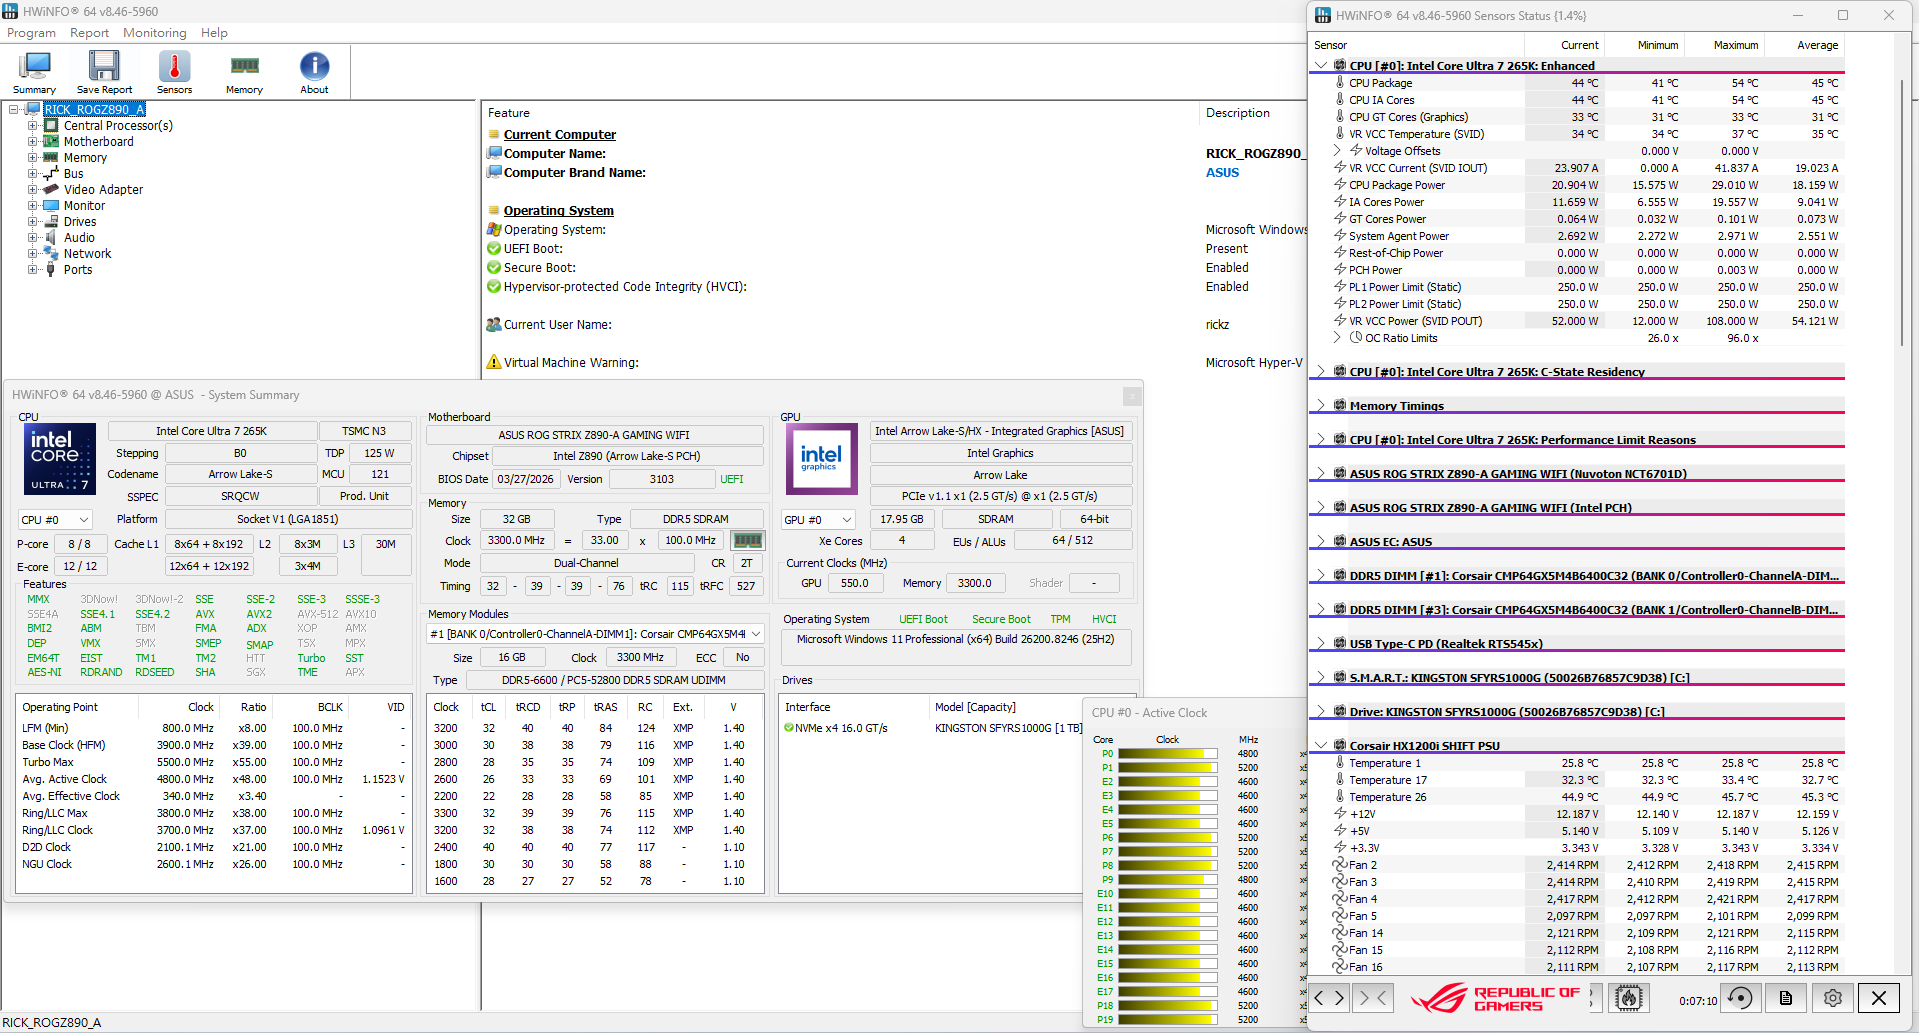The height and width of the screenshot is (1033, 1919).
Task: Click the shrink-layout arrows button in Sensors window
Action: coord(1372,998)
